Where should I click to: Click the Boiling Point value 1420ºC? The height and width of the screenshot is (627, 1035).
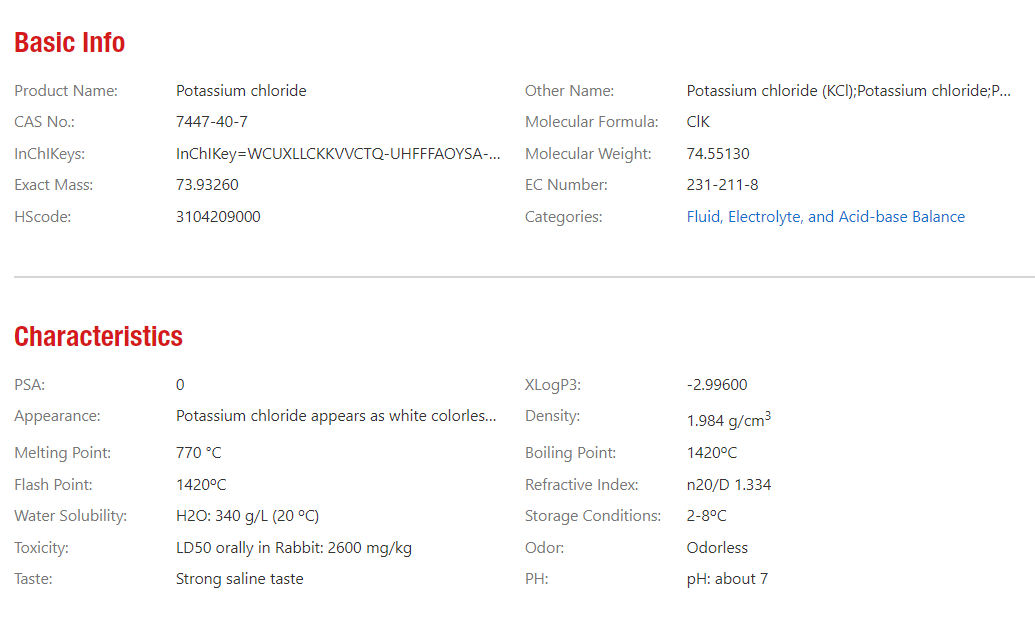(711, 453)
